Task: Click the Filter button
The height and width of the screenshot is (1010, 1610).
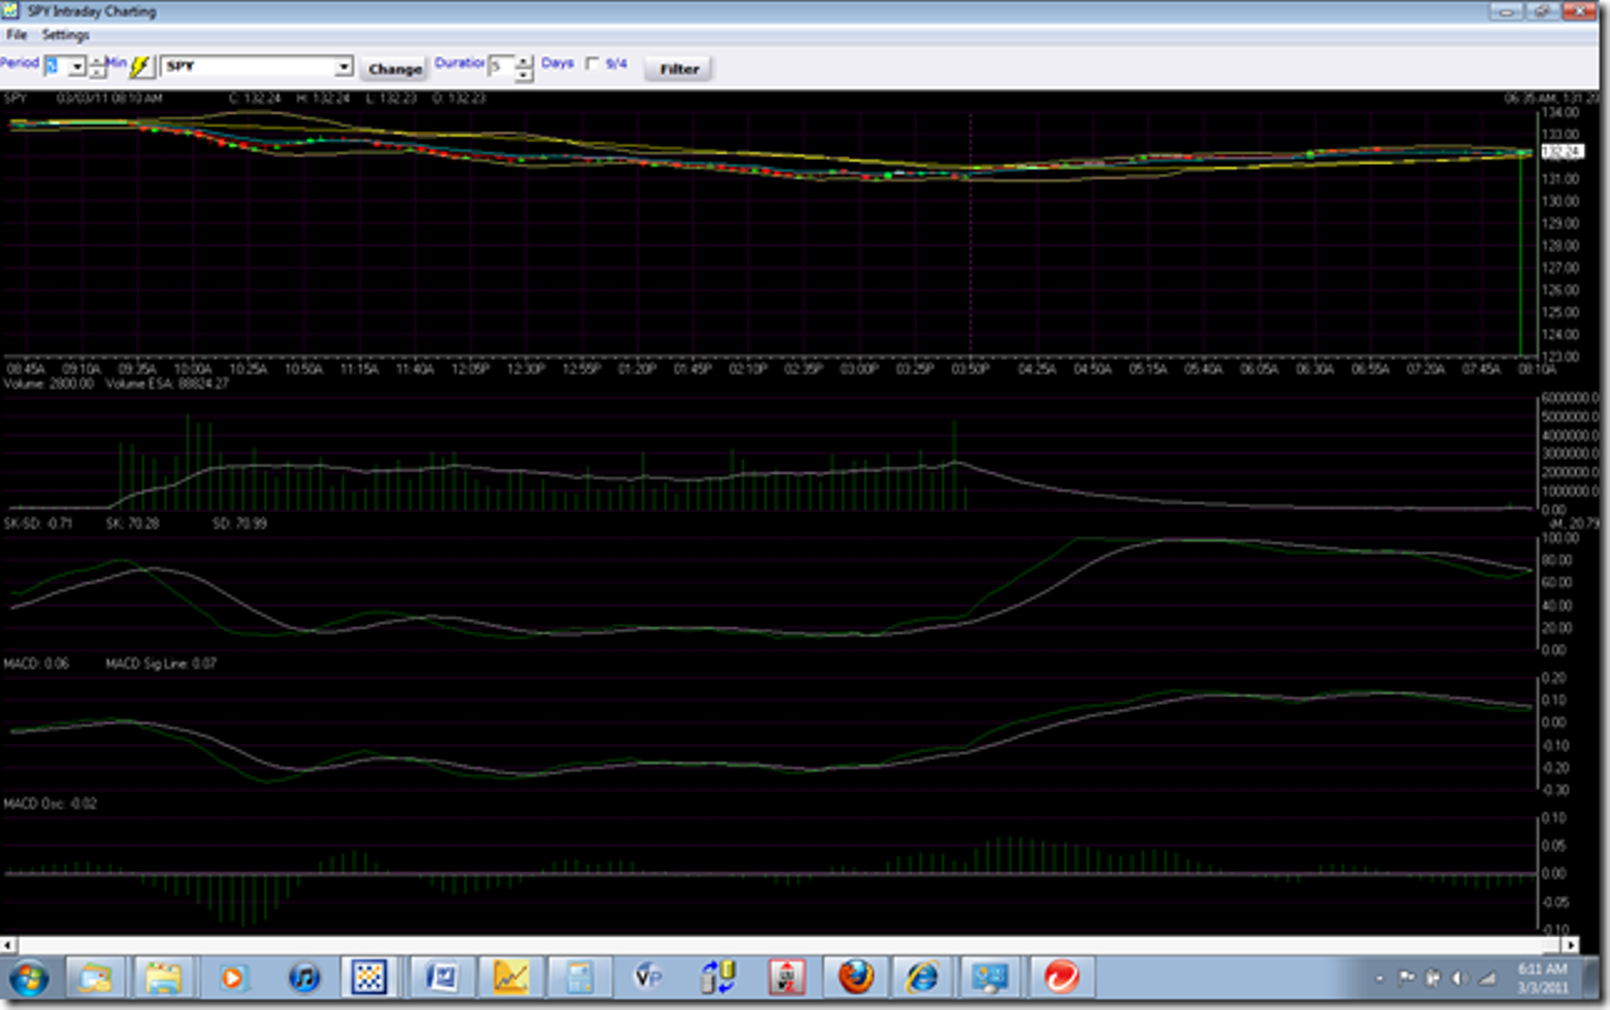Action: 679,69
